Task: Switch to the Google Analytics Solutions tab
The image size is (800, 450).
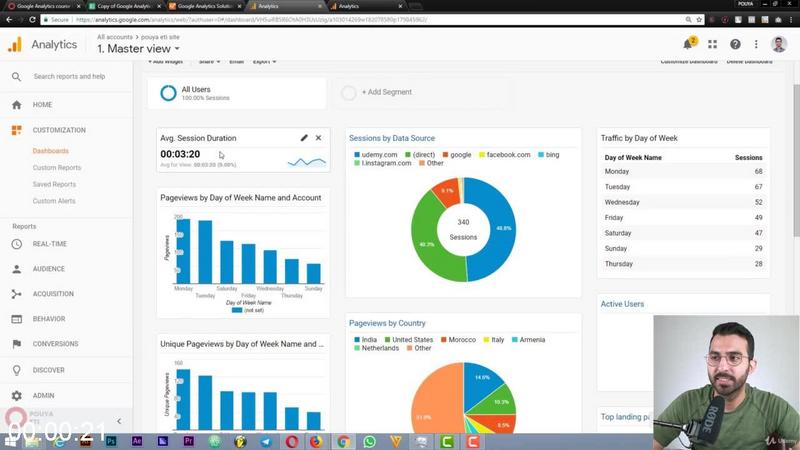Action: tap(205, 6)
